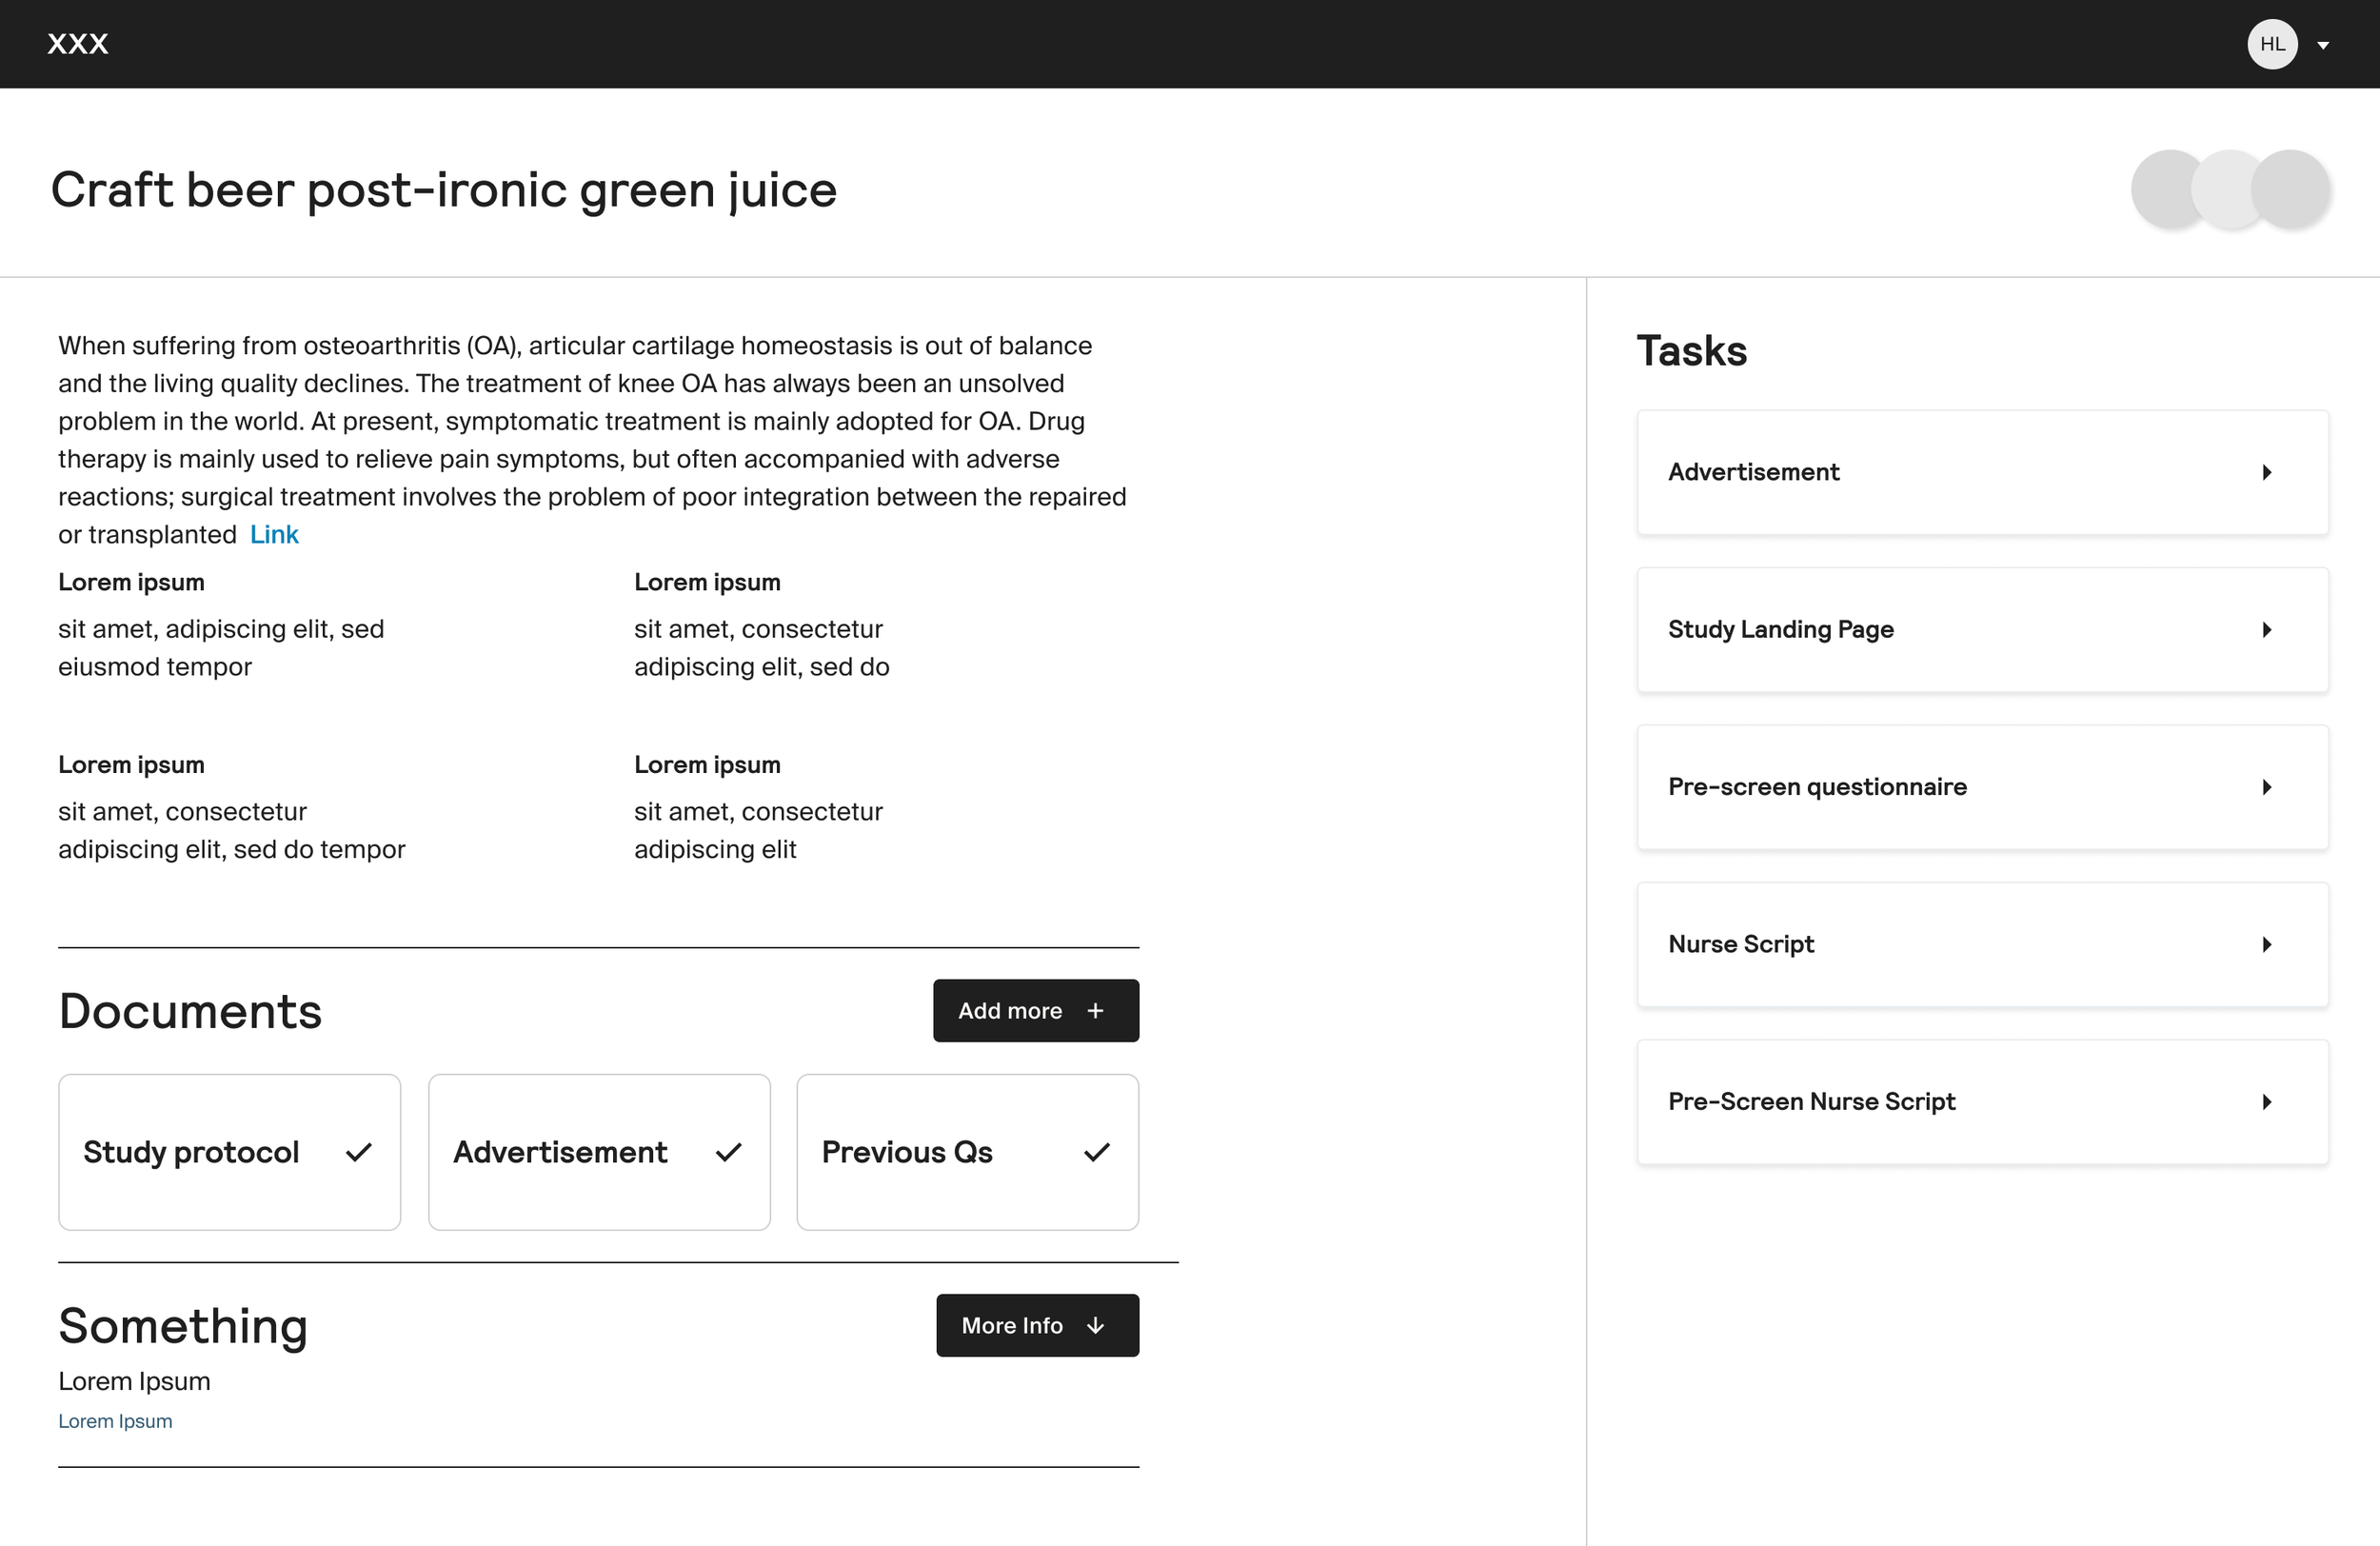Viewport: 2380px width, 1546px height.
Task: Expand the Study Landing Page task arrow
Action: (2266, 629)
